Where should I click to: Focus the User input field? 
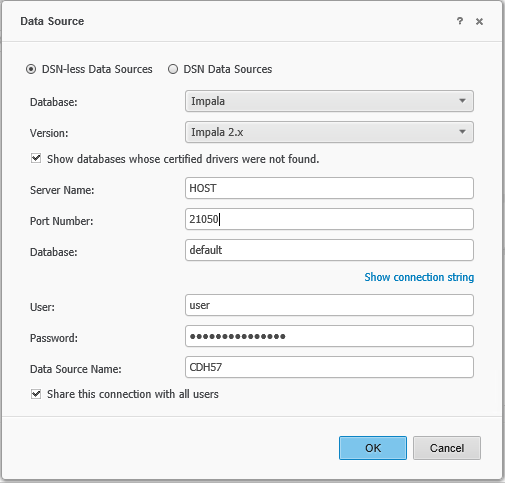[329, 305]
